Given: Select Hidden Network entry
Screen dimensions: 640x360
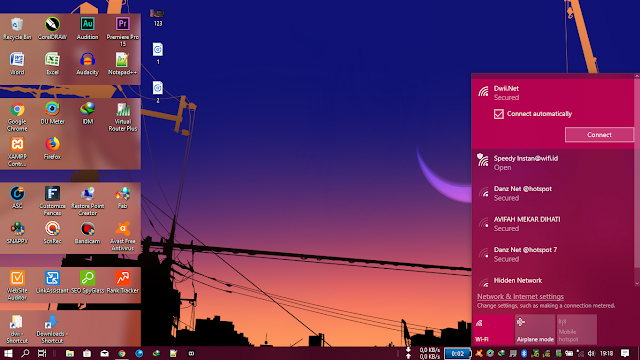Looking at the screenshot, I should (553, 281).
